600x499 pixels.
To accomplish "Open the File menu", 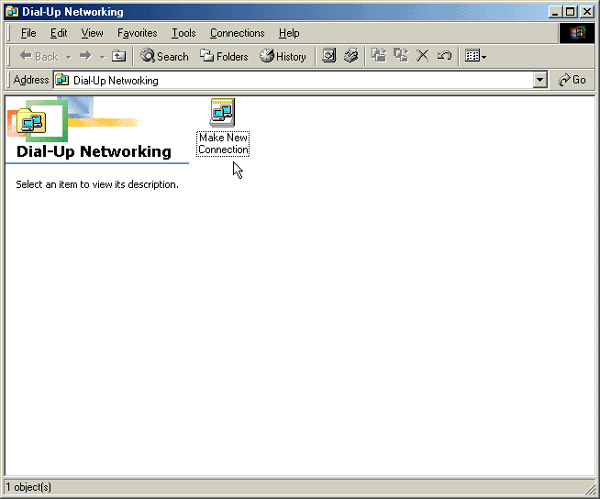I will tap(28, 33).
